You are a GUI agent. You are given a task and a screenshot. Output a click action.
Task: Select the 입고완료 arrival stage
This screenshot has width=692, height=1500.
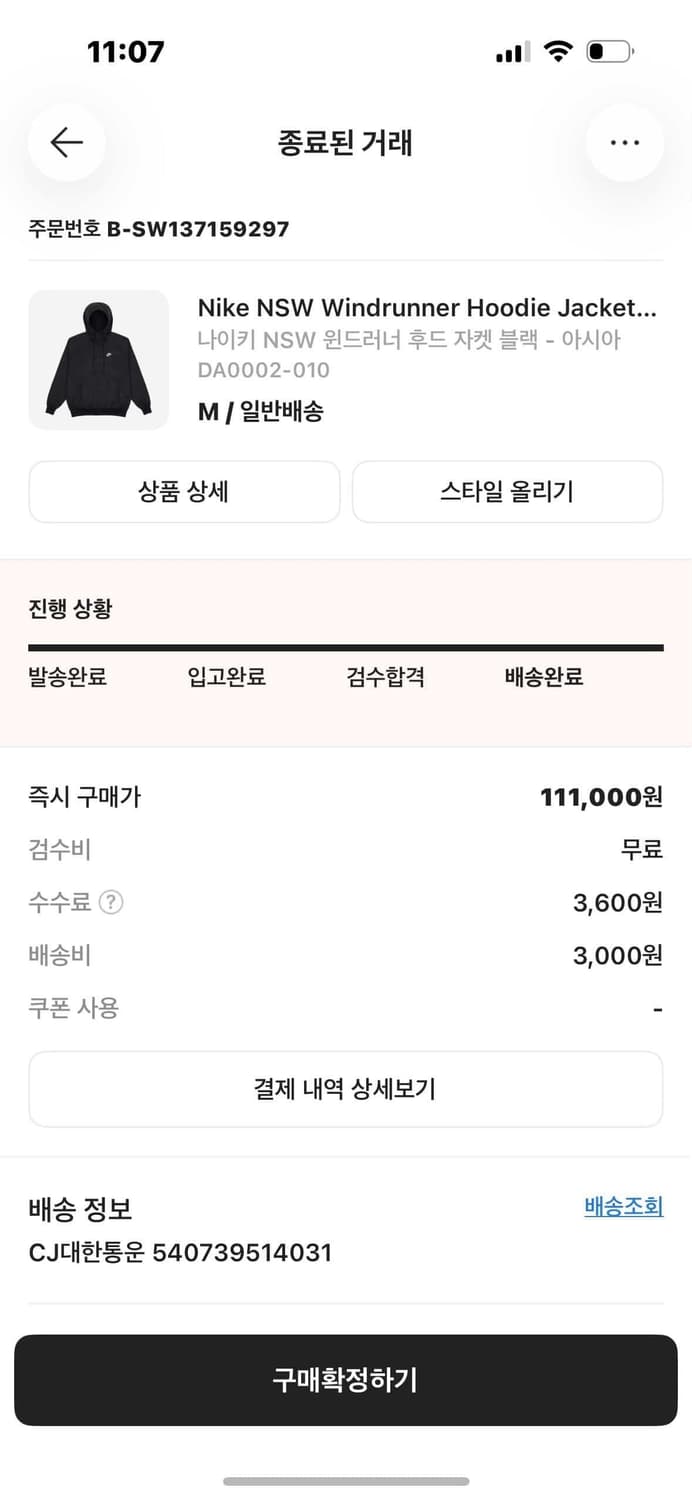coord(225,677)
